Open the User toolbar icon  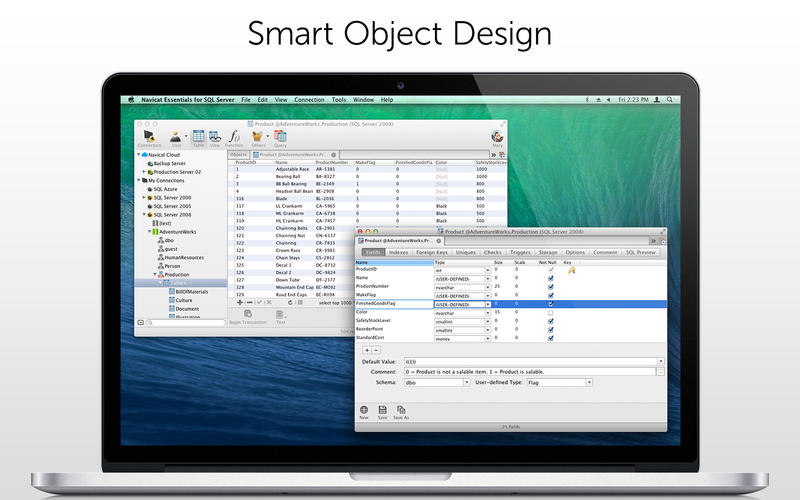tap(176, 136)
